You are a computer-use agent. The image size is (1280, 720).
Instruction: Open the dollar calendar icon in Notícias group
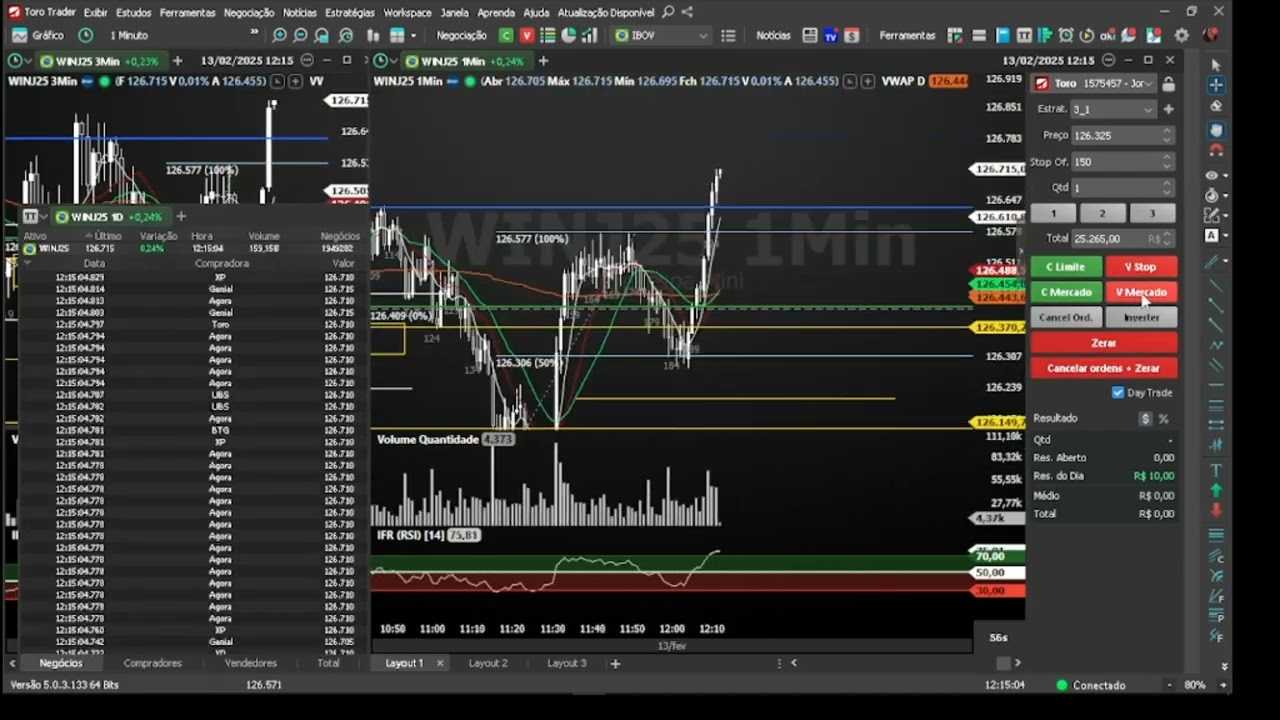point(852,35)
